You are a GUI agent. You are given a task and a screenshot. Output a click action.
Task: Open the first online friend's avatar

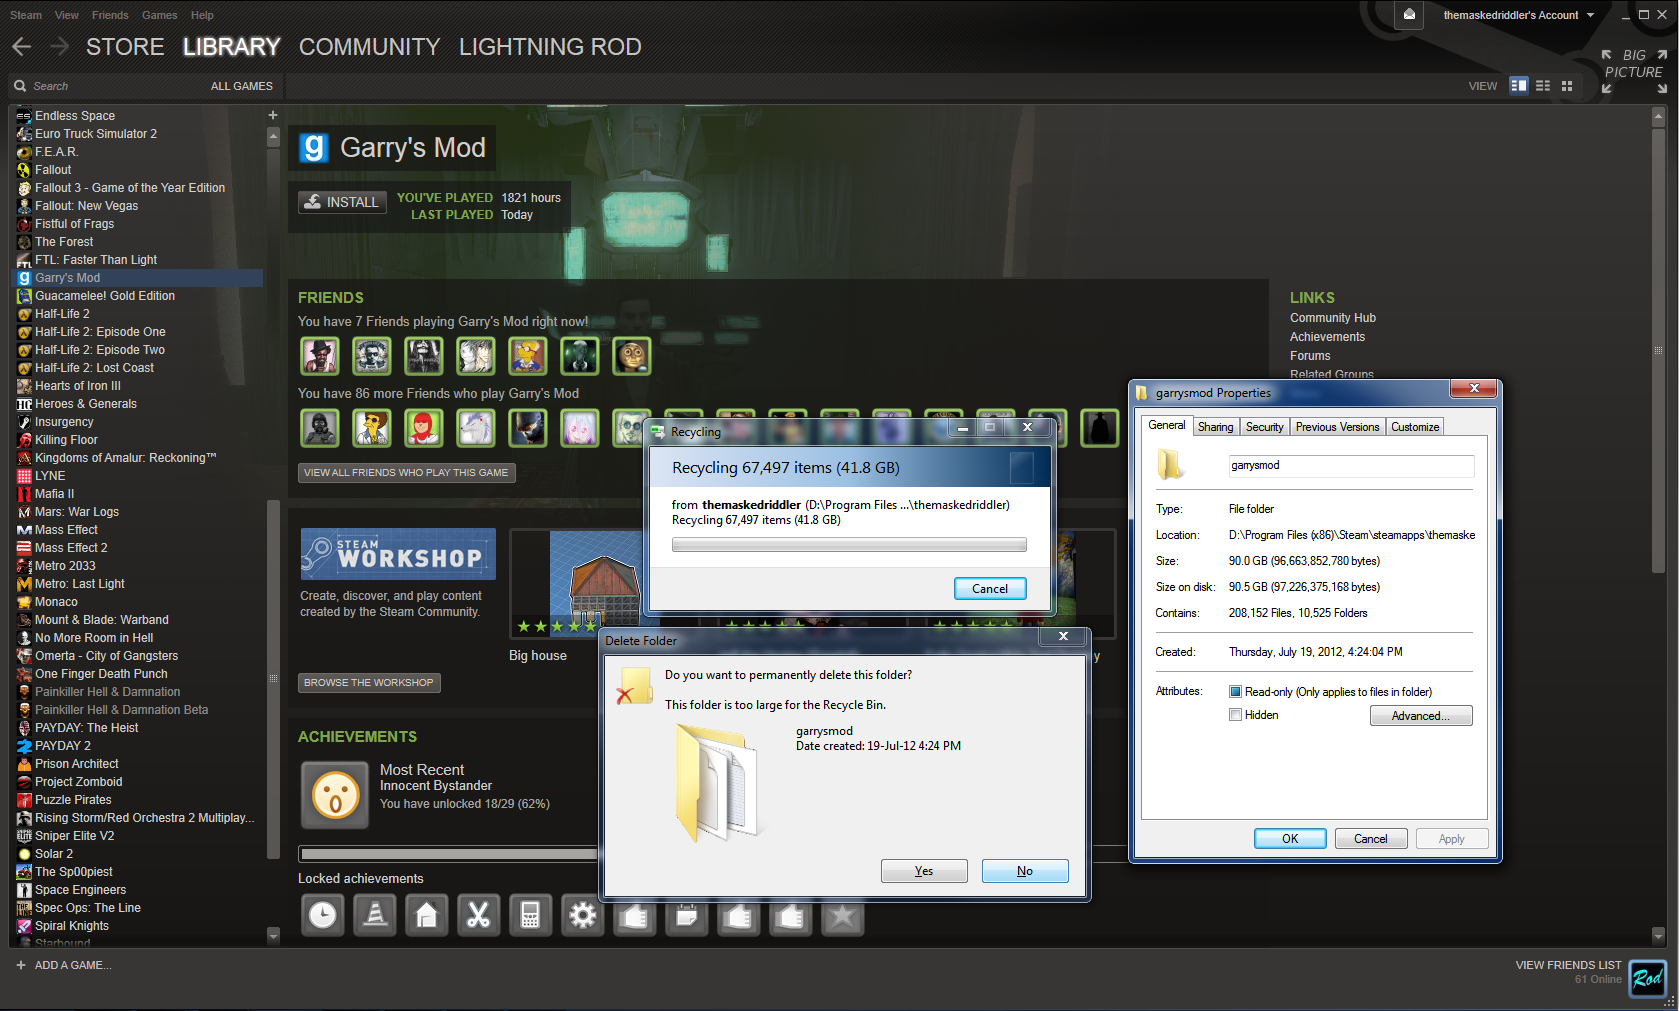coord(320,356)
